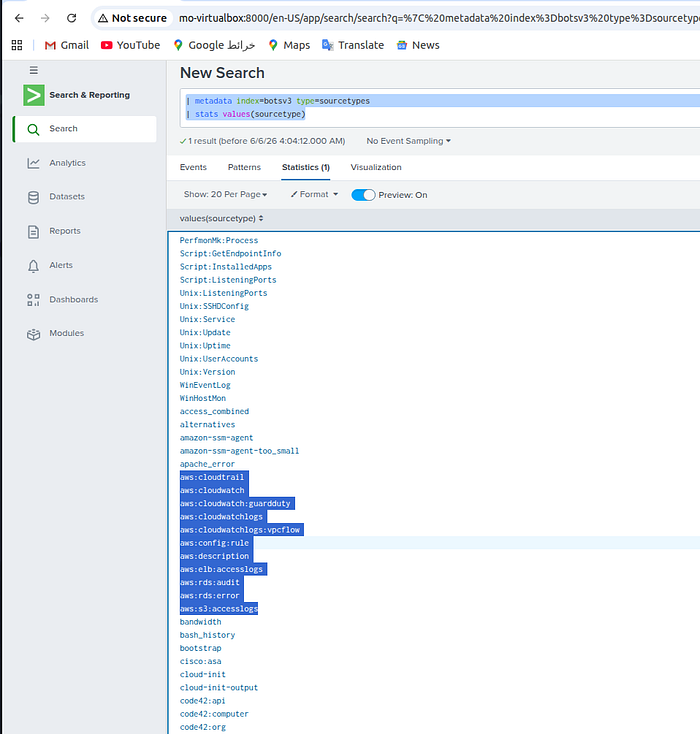
Task: Click the Reports document icon
Action: (33, 231)
